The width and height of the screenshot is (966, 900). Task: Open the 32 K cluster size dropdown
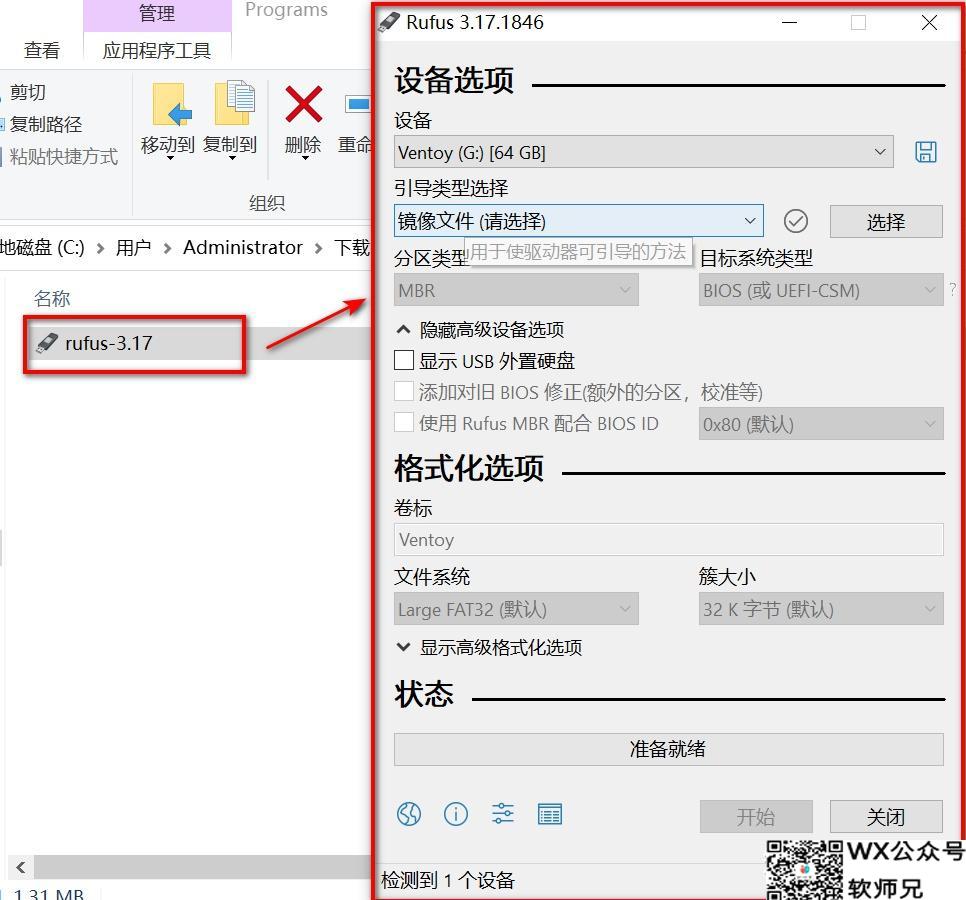pos(820,609)
